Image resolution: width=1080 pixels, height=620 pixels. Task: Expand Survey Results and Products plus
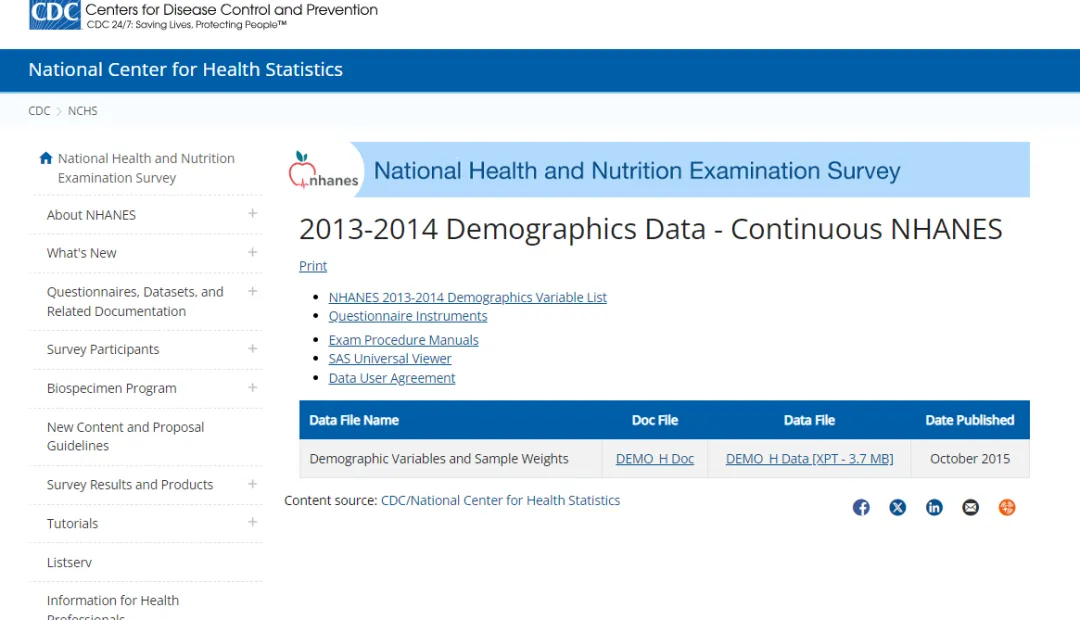coord(253,484)
